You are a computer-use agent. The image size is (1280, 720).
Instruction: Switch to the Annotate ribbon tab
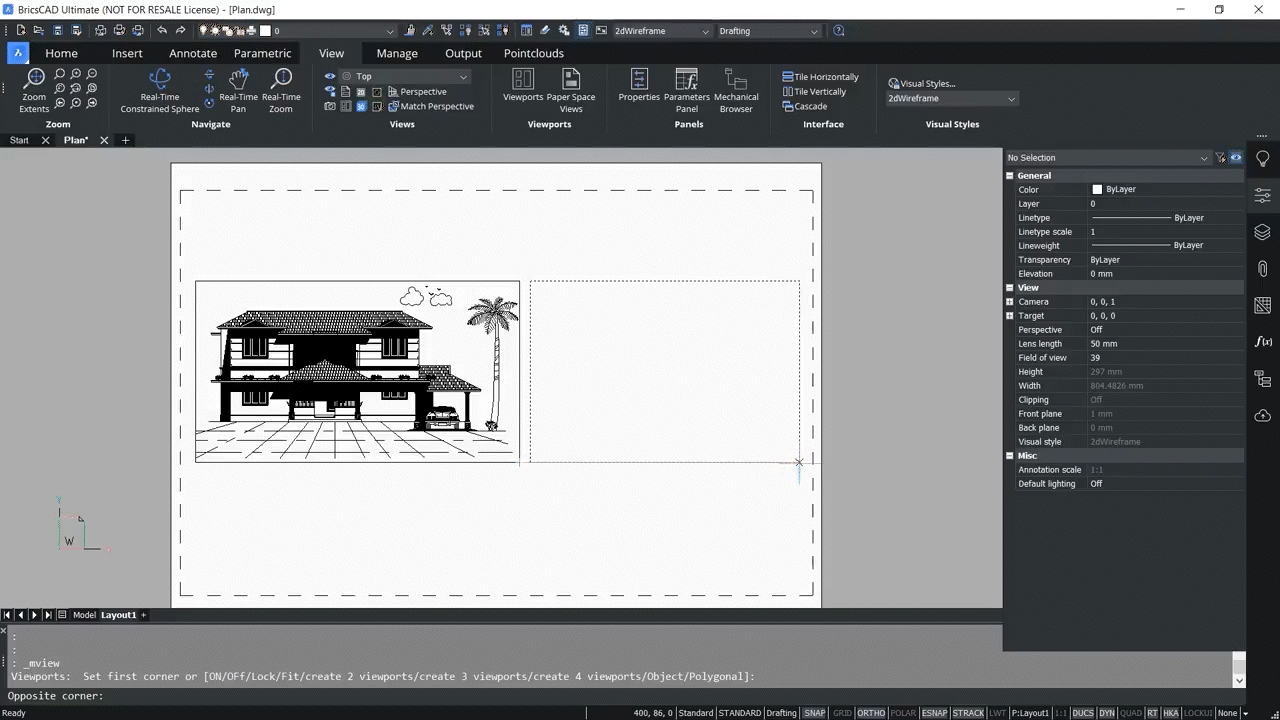tap(192, 53)
